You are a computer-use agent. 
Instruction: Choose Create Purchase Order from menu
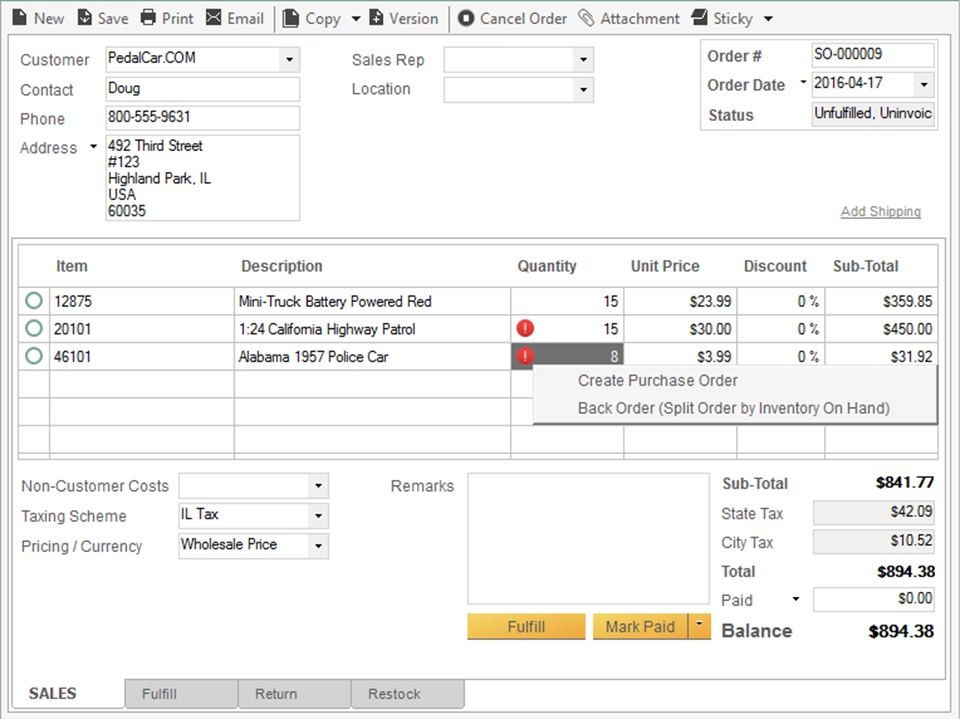(658, 380)
